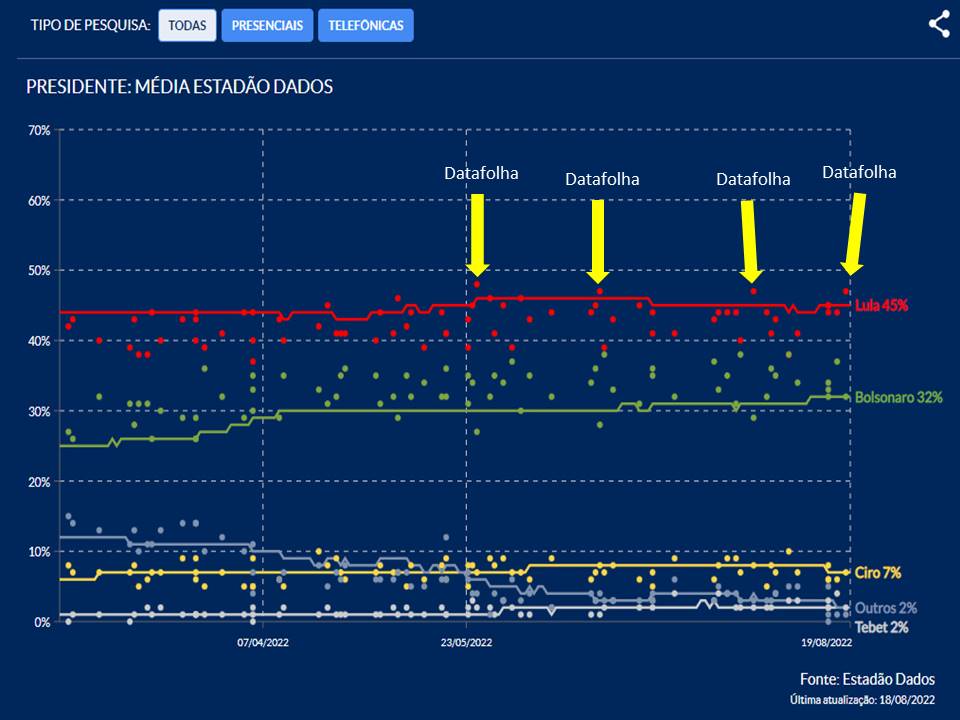Click the Tebet 2% series label
This screenshot has height=720, width=960.
click(x=881, y=627)
